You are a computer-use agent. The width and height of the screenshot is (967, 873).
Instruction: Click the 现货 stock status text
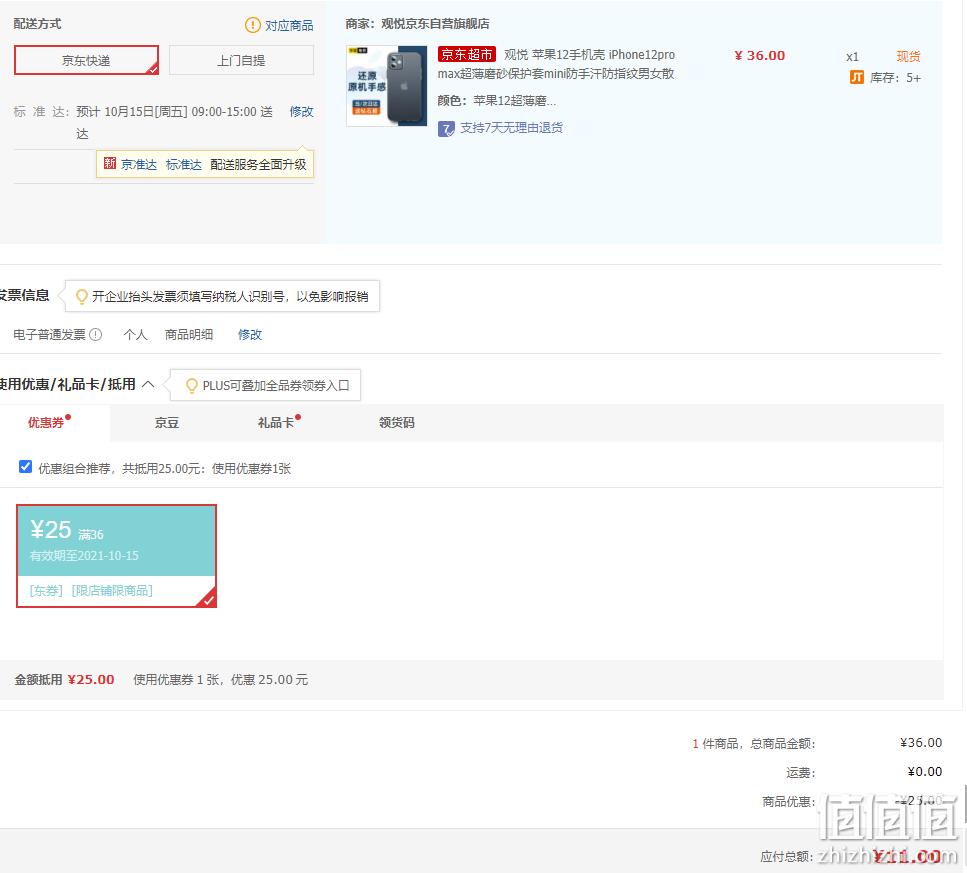coord(908,56)
